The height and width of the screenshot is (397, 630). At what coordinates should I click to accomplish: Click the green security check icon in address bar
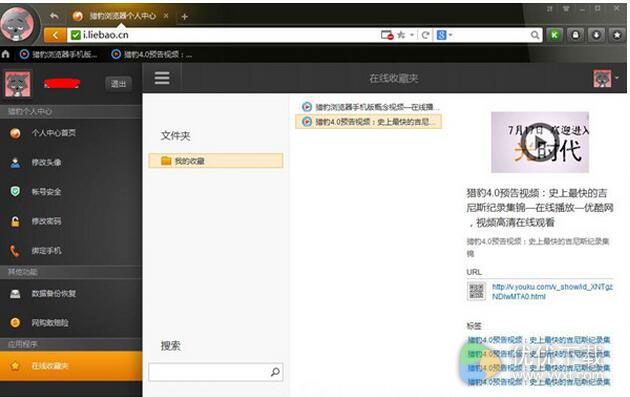pyautogui.click(x=76, y=35)
